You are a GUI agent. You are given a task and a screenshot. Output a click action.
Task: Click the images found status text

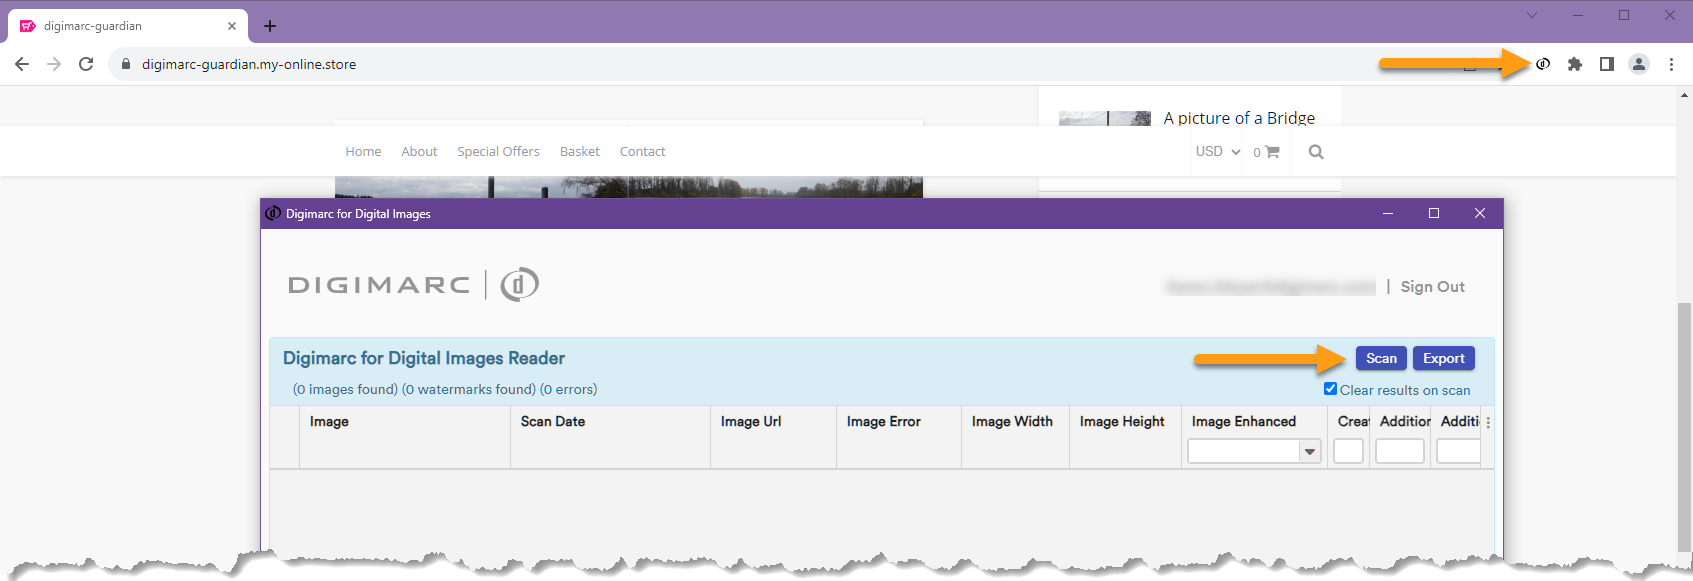coord(345,389)
